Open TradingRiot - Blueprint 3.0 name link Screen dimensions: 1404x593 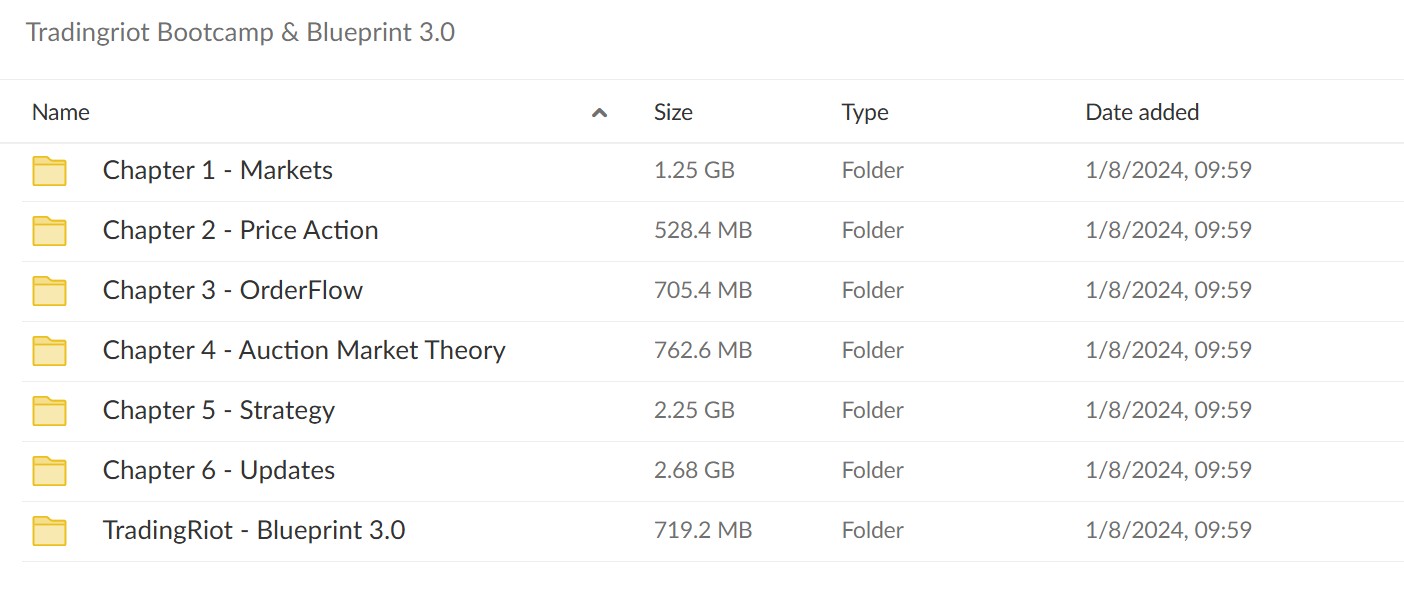(x=254, y=530)
